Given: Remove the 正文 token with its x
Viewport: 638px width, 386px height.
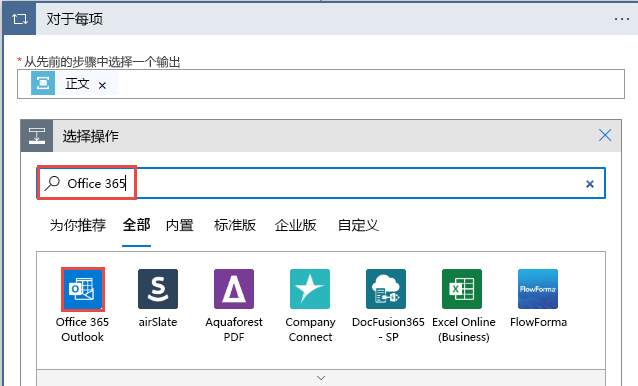Looking at the screenshot, I should pyautogui.click(x=102, y=85).
